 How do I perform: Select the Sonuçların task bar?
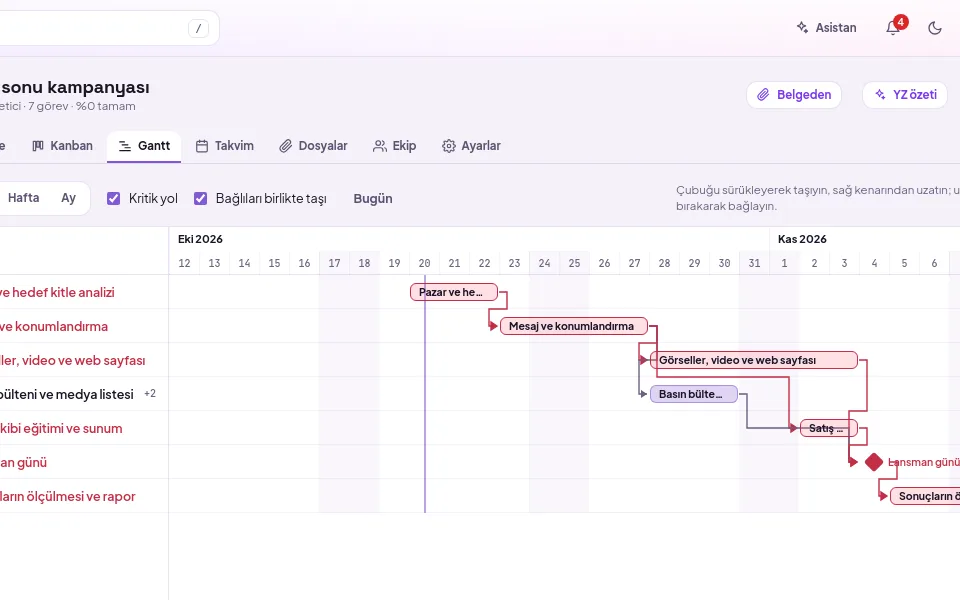925,496
